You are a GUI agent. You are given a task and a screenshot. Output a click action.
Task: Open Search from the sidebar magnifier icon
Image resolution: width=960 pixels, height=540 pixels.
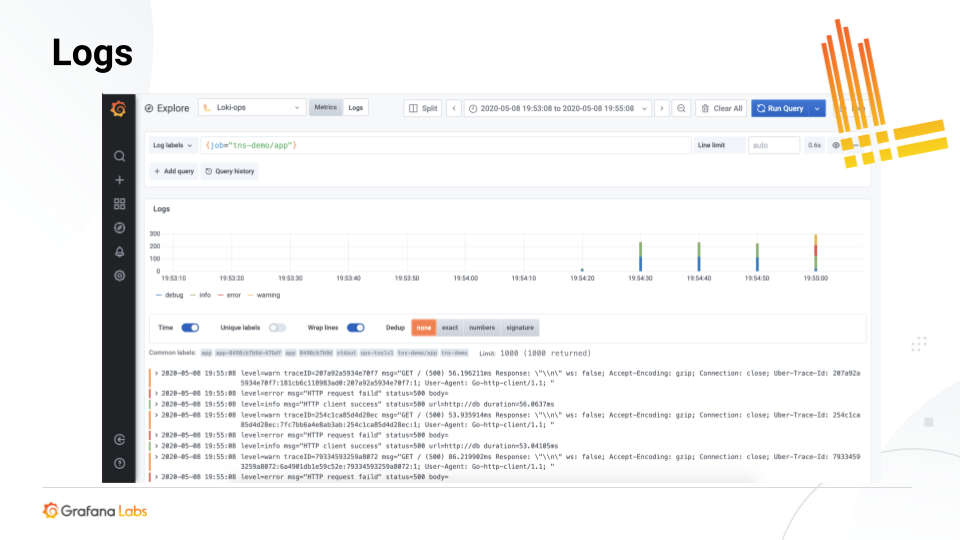coord(119,156)
